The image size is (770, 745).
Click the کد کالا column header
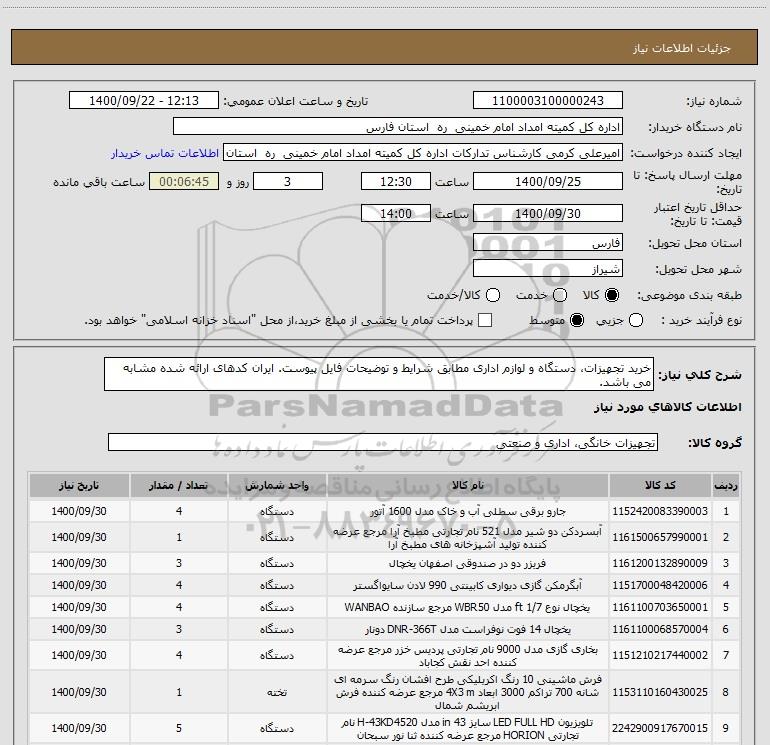point(660,485)
